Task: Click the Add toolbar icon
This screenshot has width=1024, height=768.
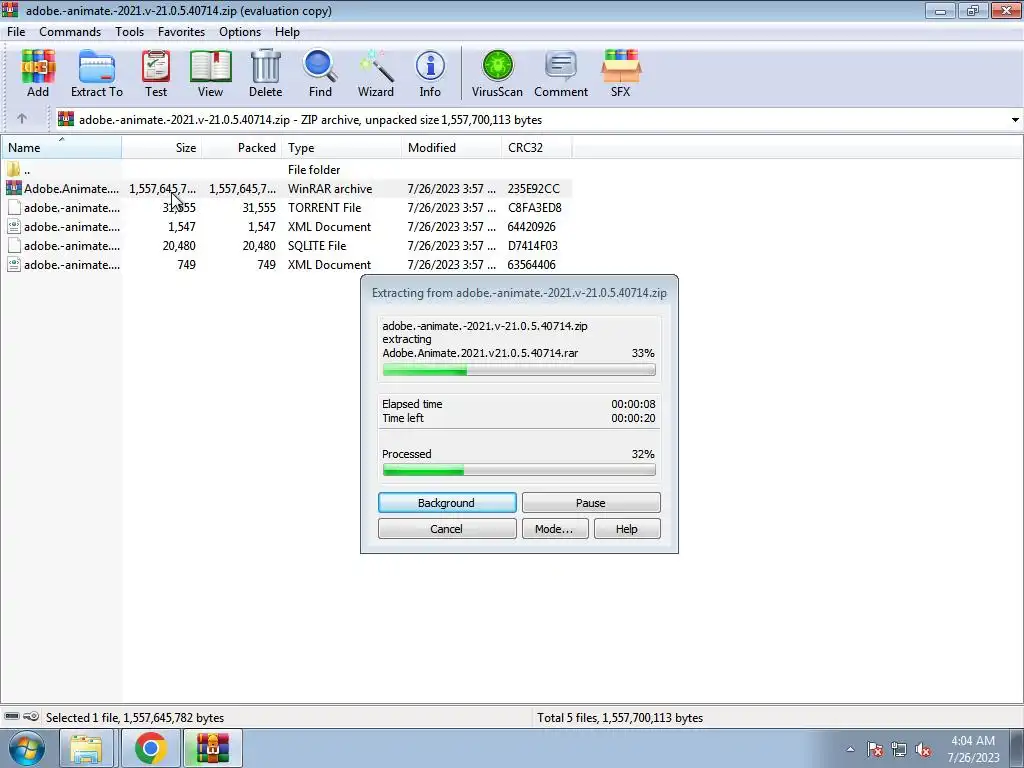Action: 38,73
